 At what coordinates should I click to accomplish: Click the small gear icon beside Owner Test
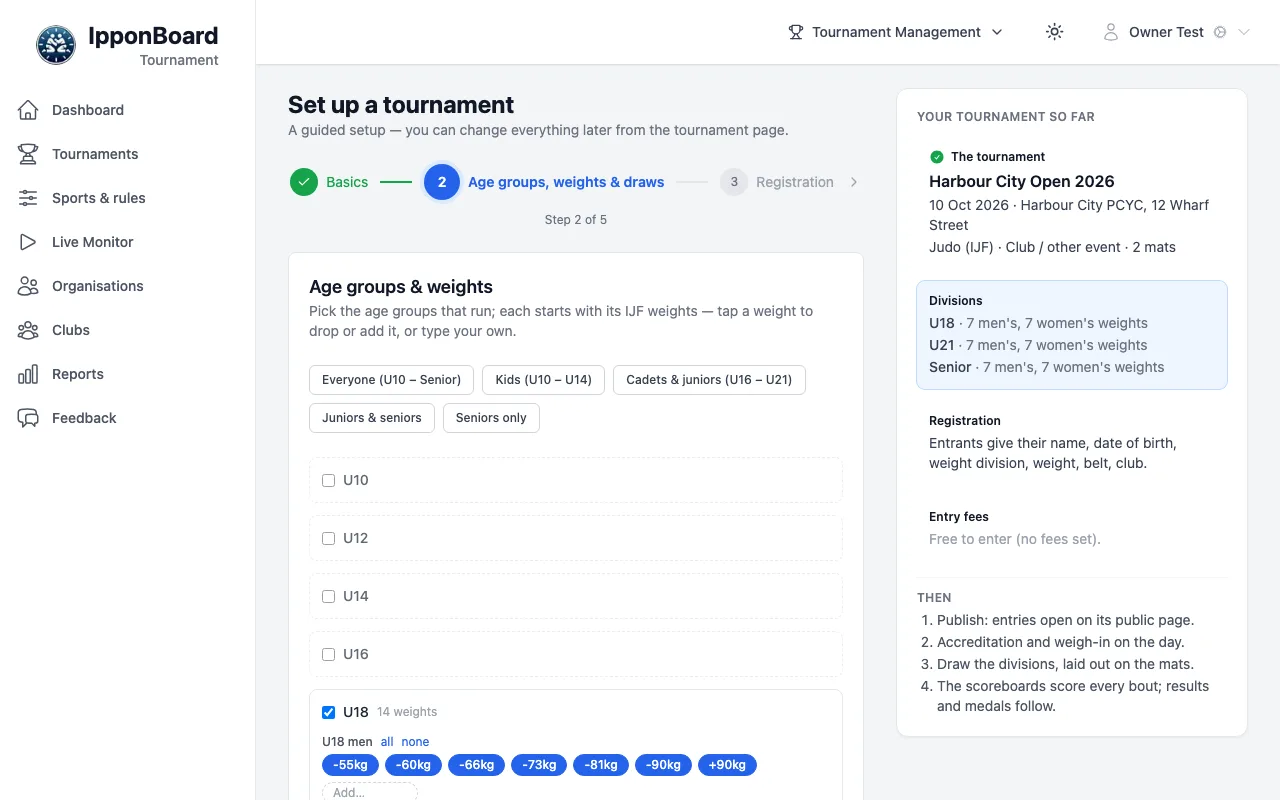pyautogui.click(x=1220, y=32)
